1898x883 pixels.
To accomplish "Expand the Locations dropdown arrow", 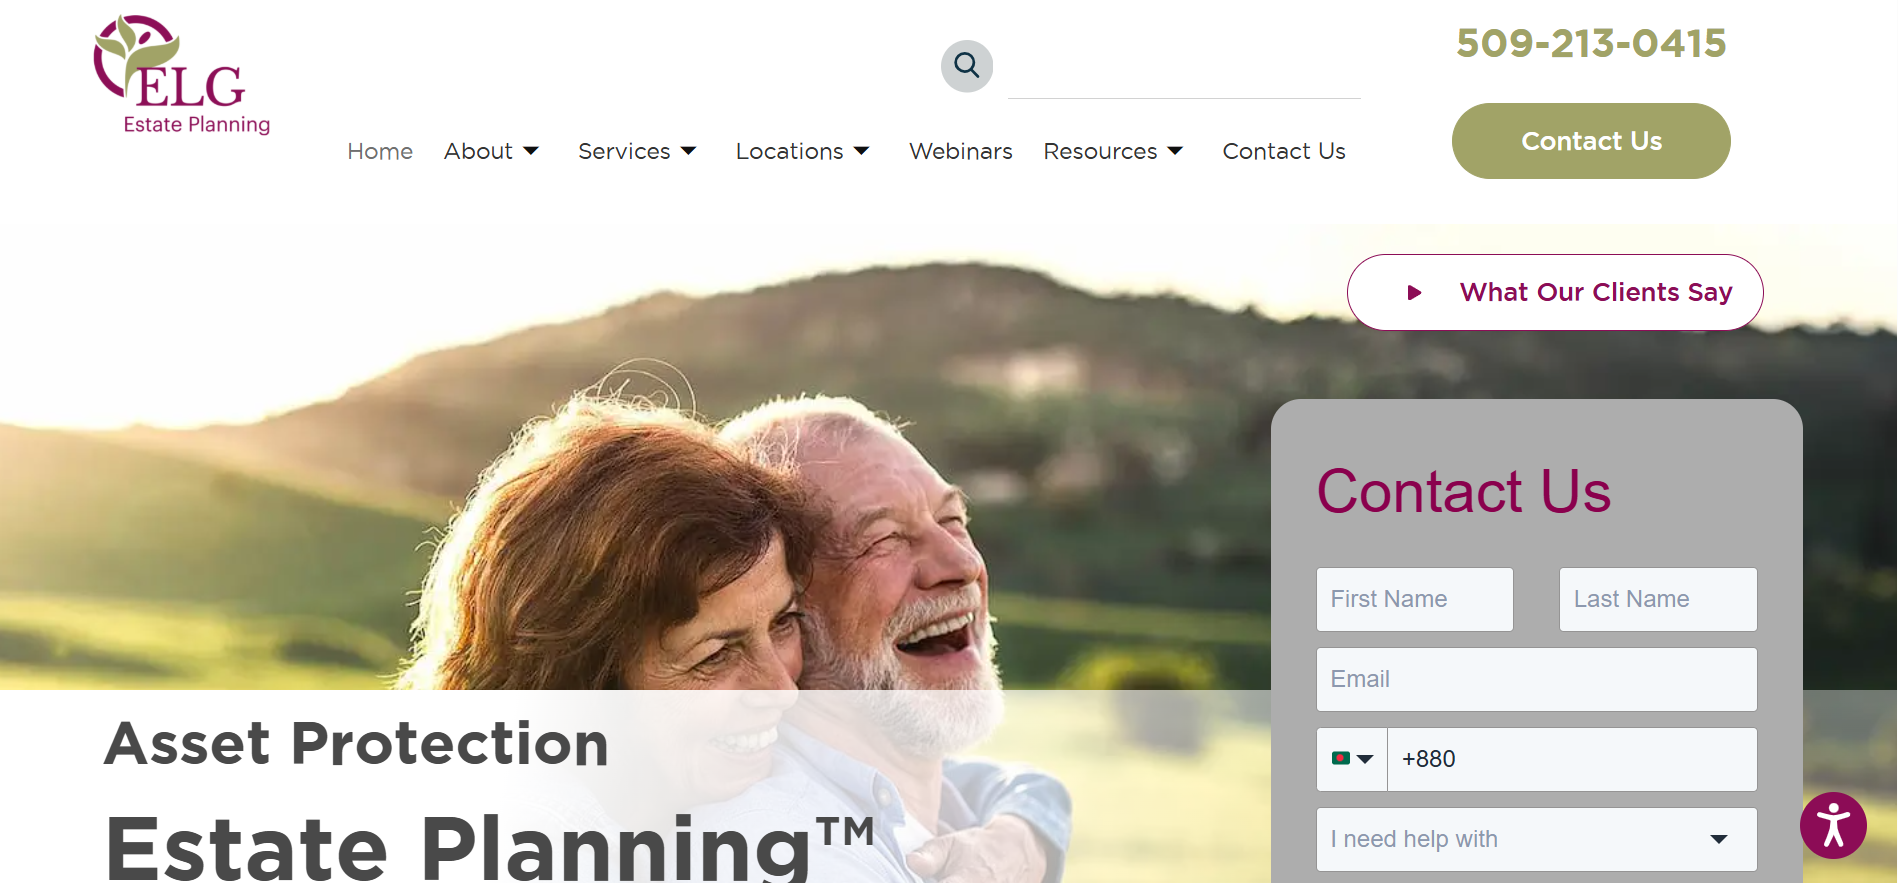I will point(861,151).
